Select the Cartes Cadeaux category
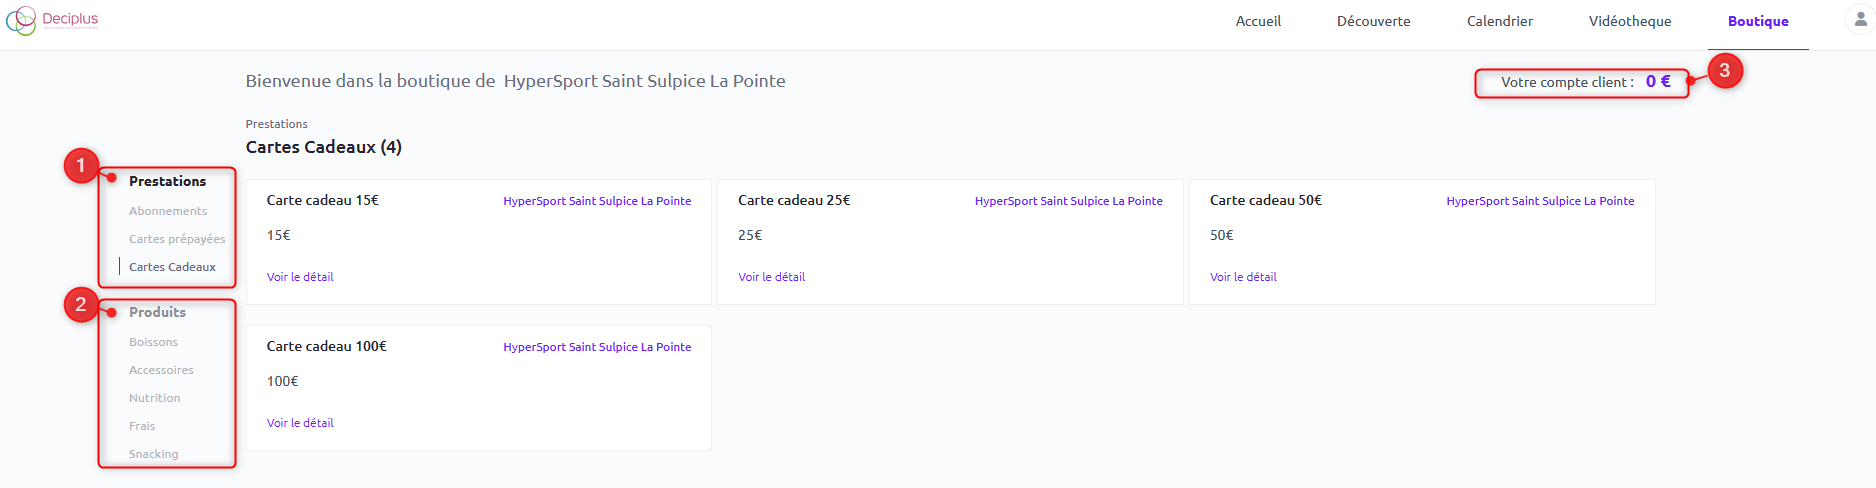Screen dimensions: 1876x488 tap(172, 267)
